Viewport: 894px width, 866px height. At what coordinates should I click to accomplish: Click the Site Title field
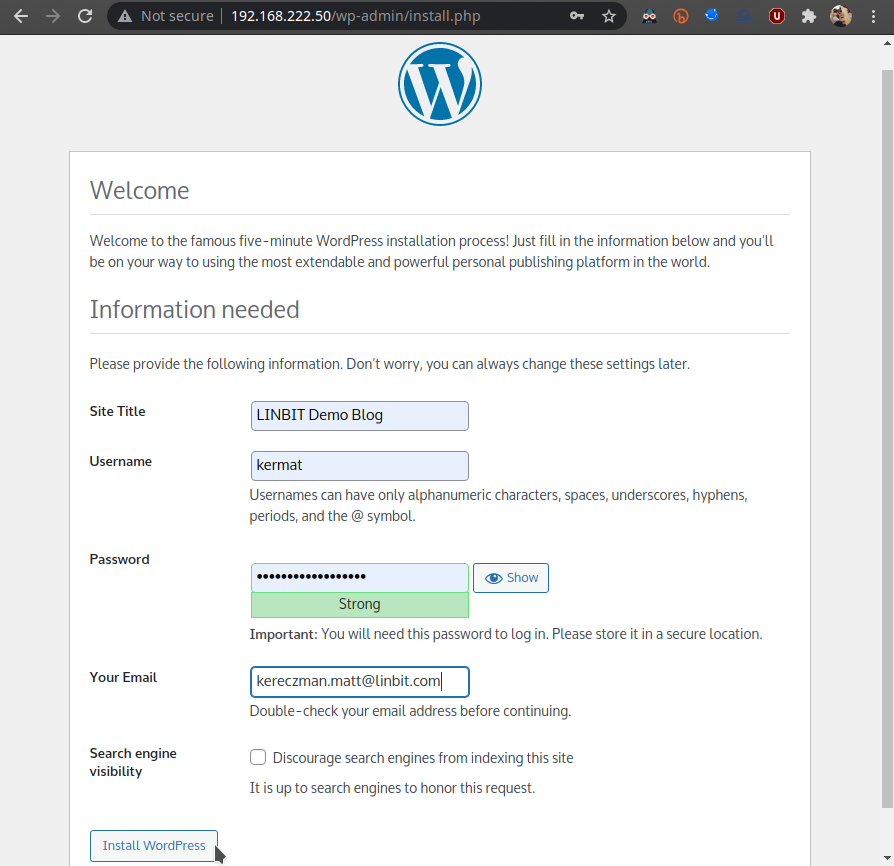point(360,416)
